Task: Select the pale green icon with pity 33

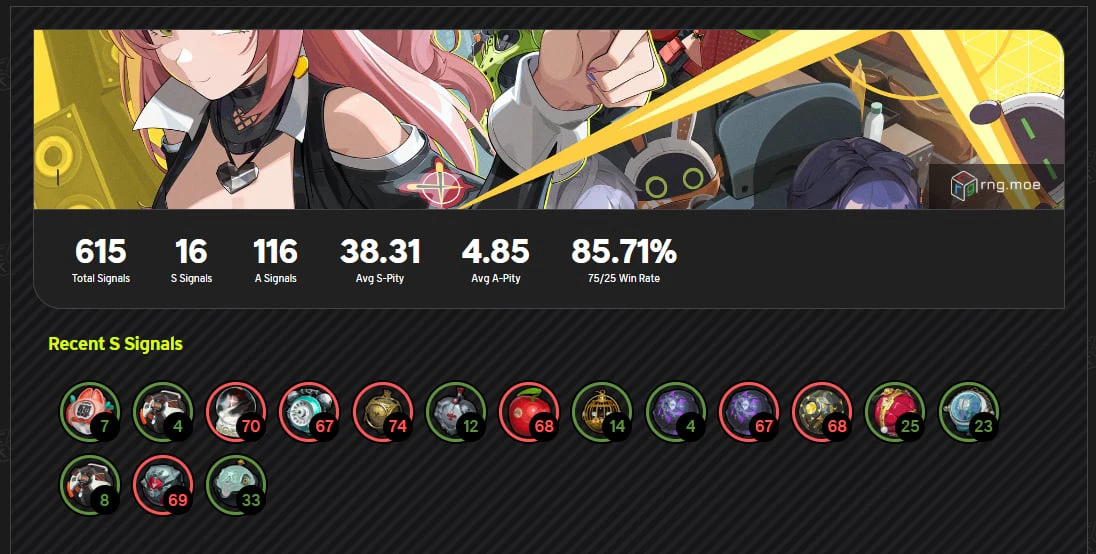Action: (x=236, y=485)
